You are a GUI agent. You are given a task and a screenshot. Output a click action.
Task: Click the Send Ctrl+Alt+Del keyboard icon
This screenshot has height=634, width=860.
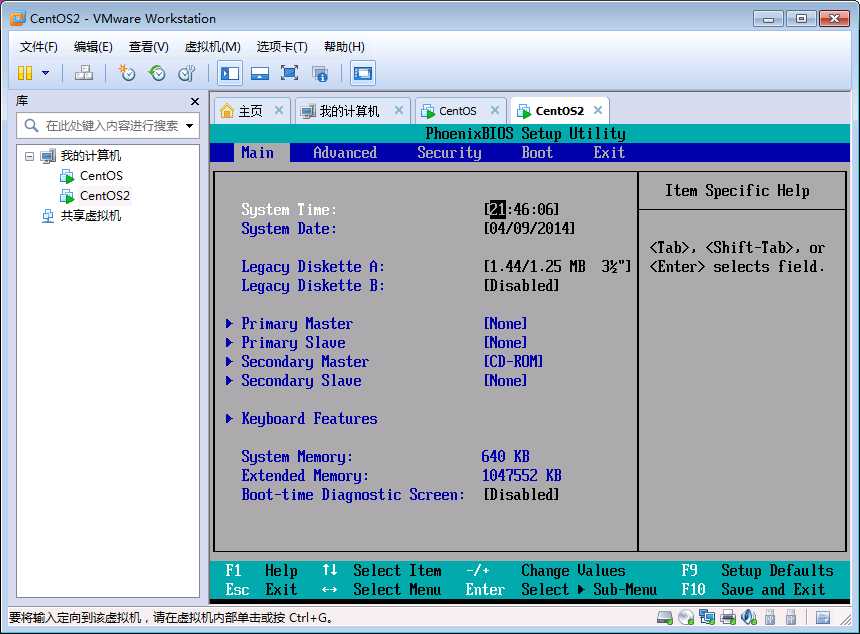[x=83, y=73]
